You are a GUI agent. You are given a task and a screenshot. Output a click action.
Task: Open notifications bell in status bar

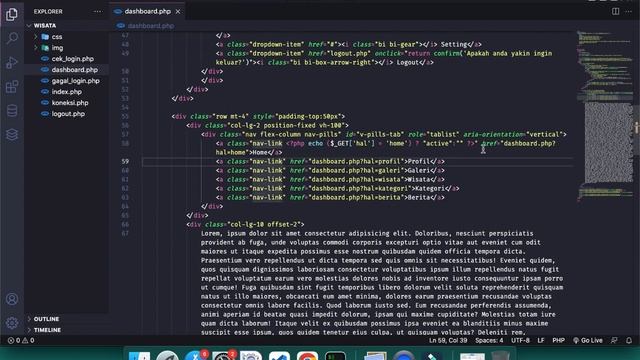point(629,340)
